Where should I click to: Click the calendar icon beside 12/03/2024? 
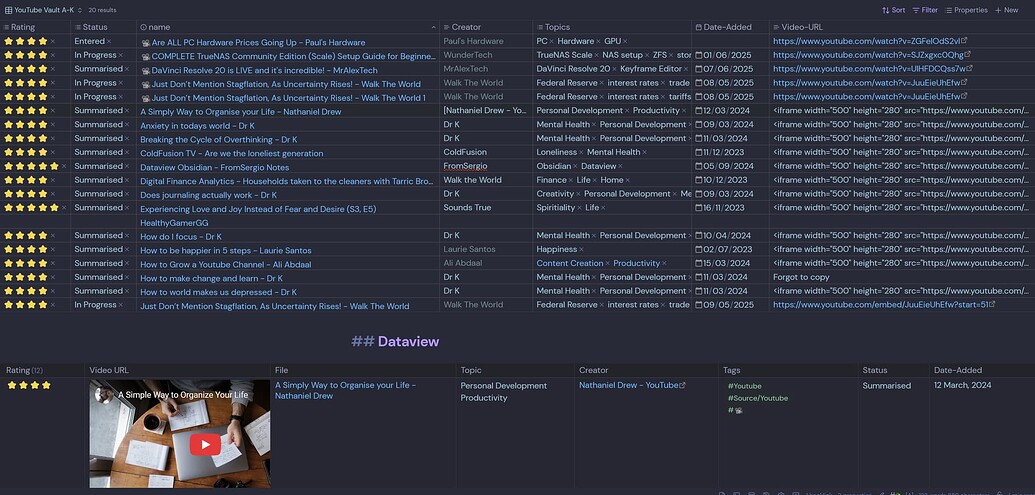[x=698, y=111]
